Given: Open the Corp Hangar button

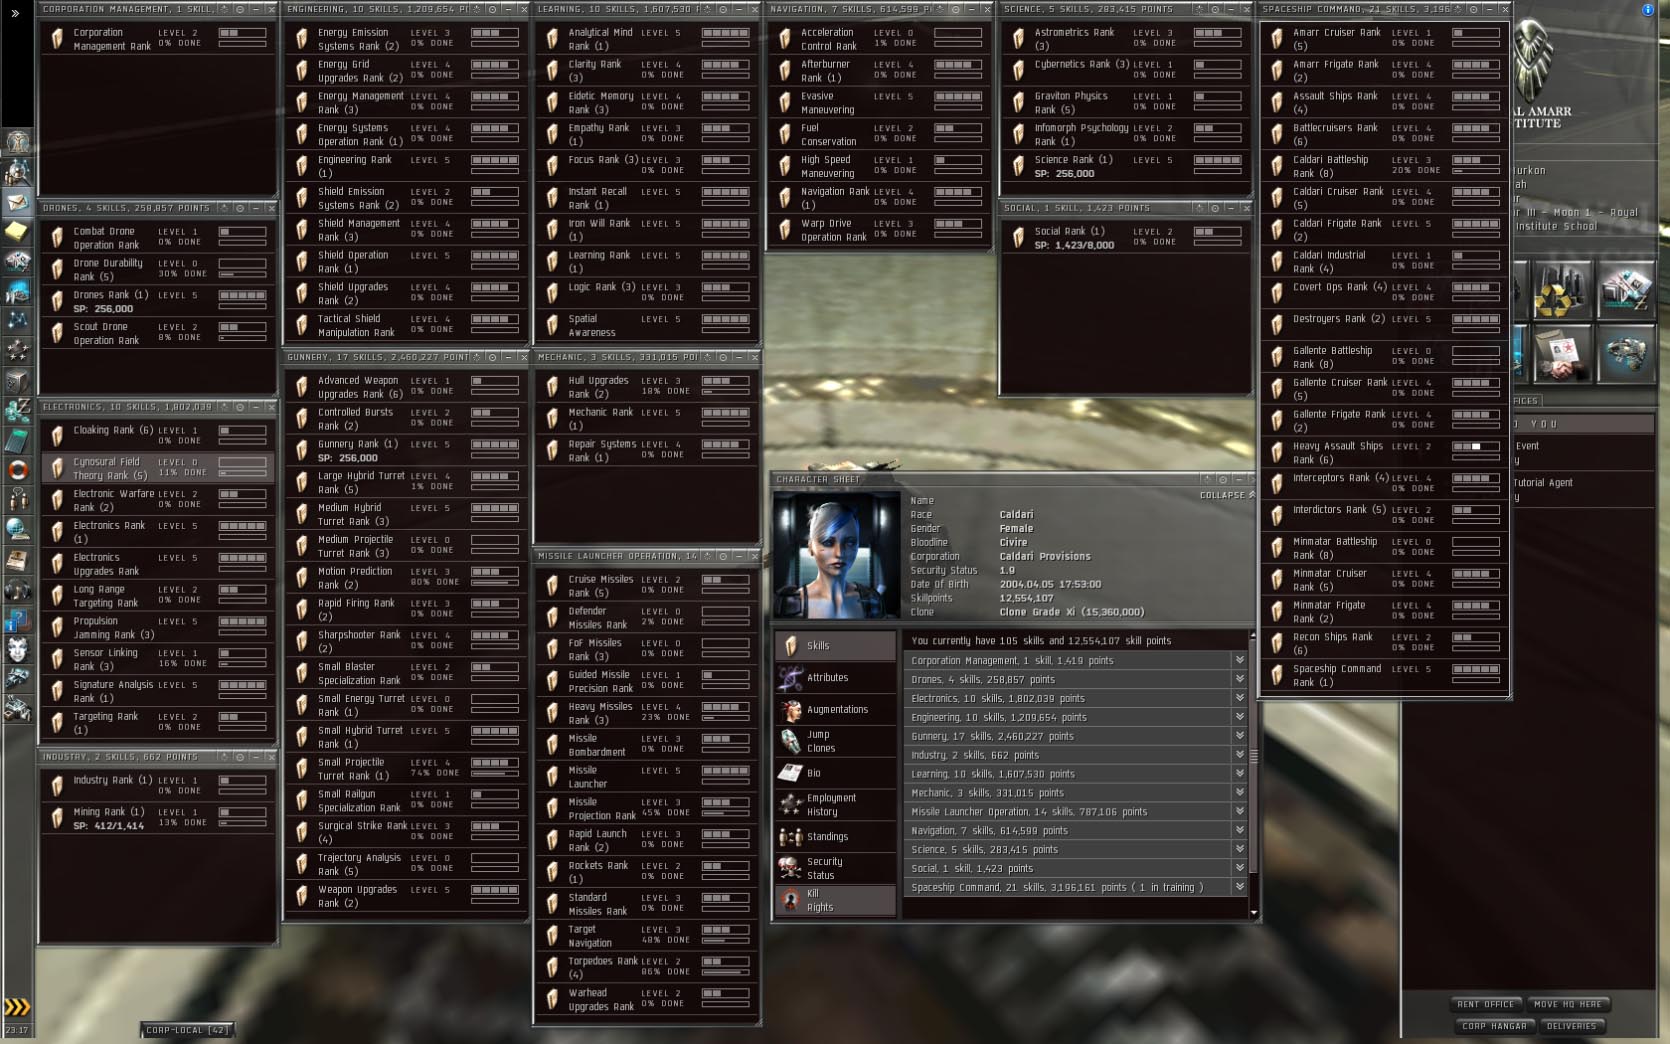Looking at the screenshot, I should tap(1495, 1026).
